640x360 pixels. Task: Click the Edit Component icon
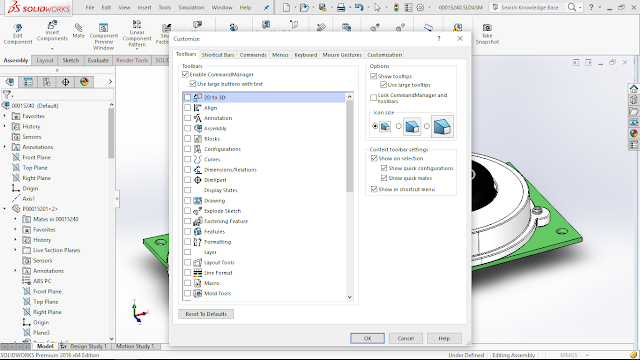[18, 28]
